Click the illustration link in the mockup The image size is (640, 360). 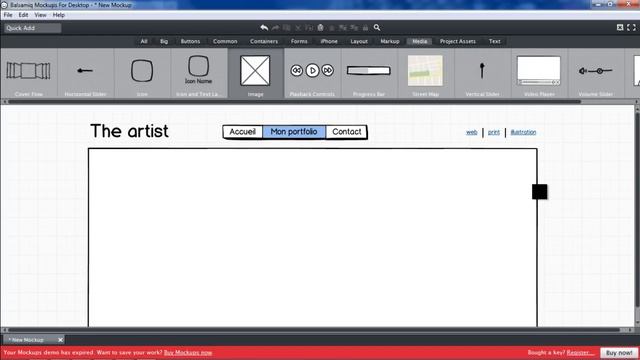[x=523, y=132]
